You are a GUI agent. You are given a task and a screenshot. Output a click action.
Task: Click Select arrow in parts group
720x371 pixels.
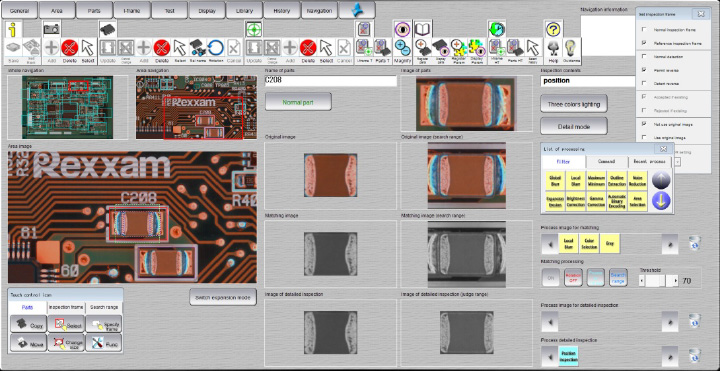(180, 51)
